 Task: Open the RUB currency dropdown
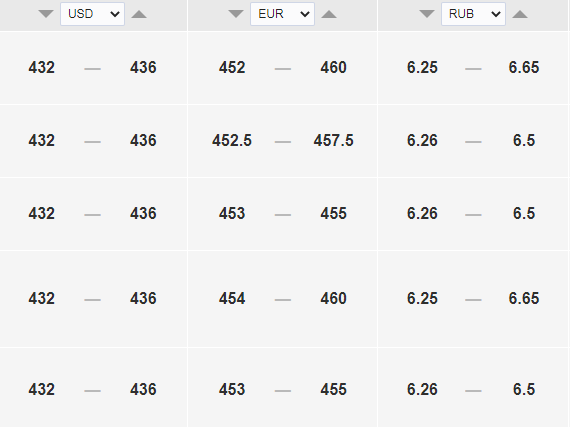(x=473, y=14)
